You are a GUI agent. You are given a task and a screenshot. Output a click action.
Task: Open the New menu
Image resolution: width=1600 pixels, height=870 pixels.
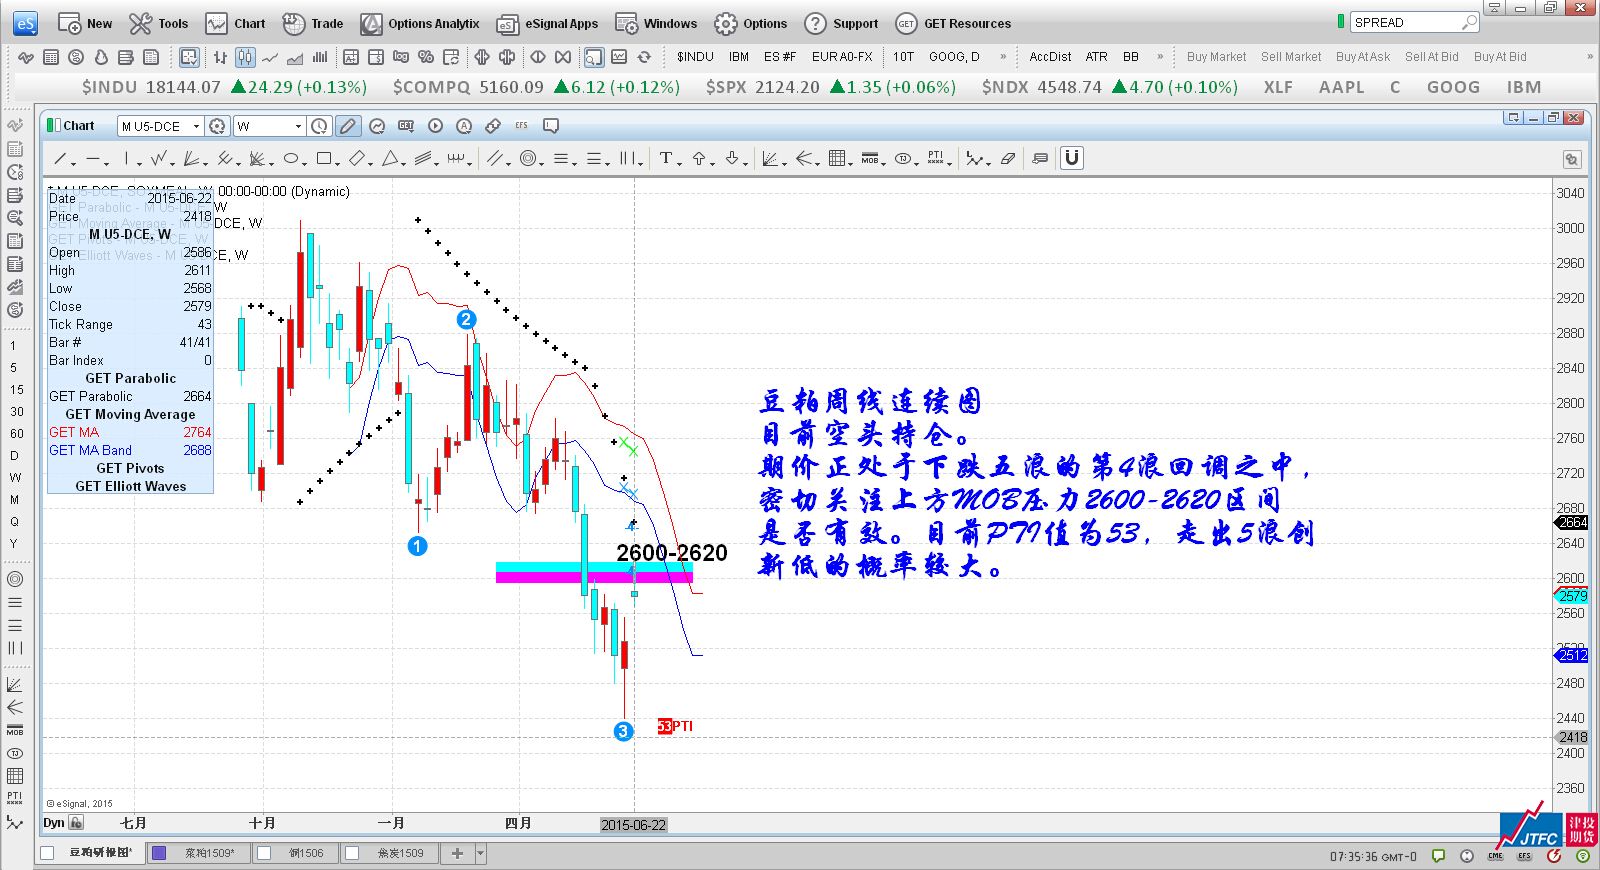point(85,23)
